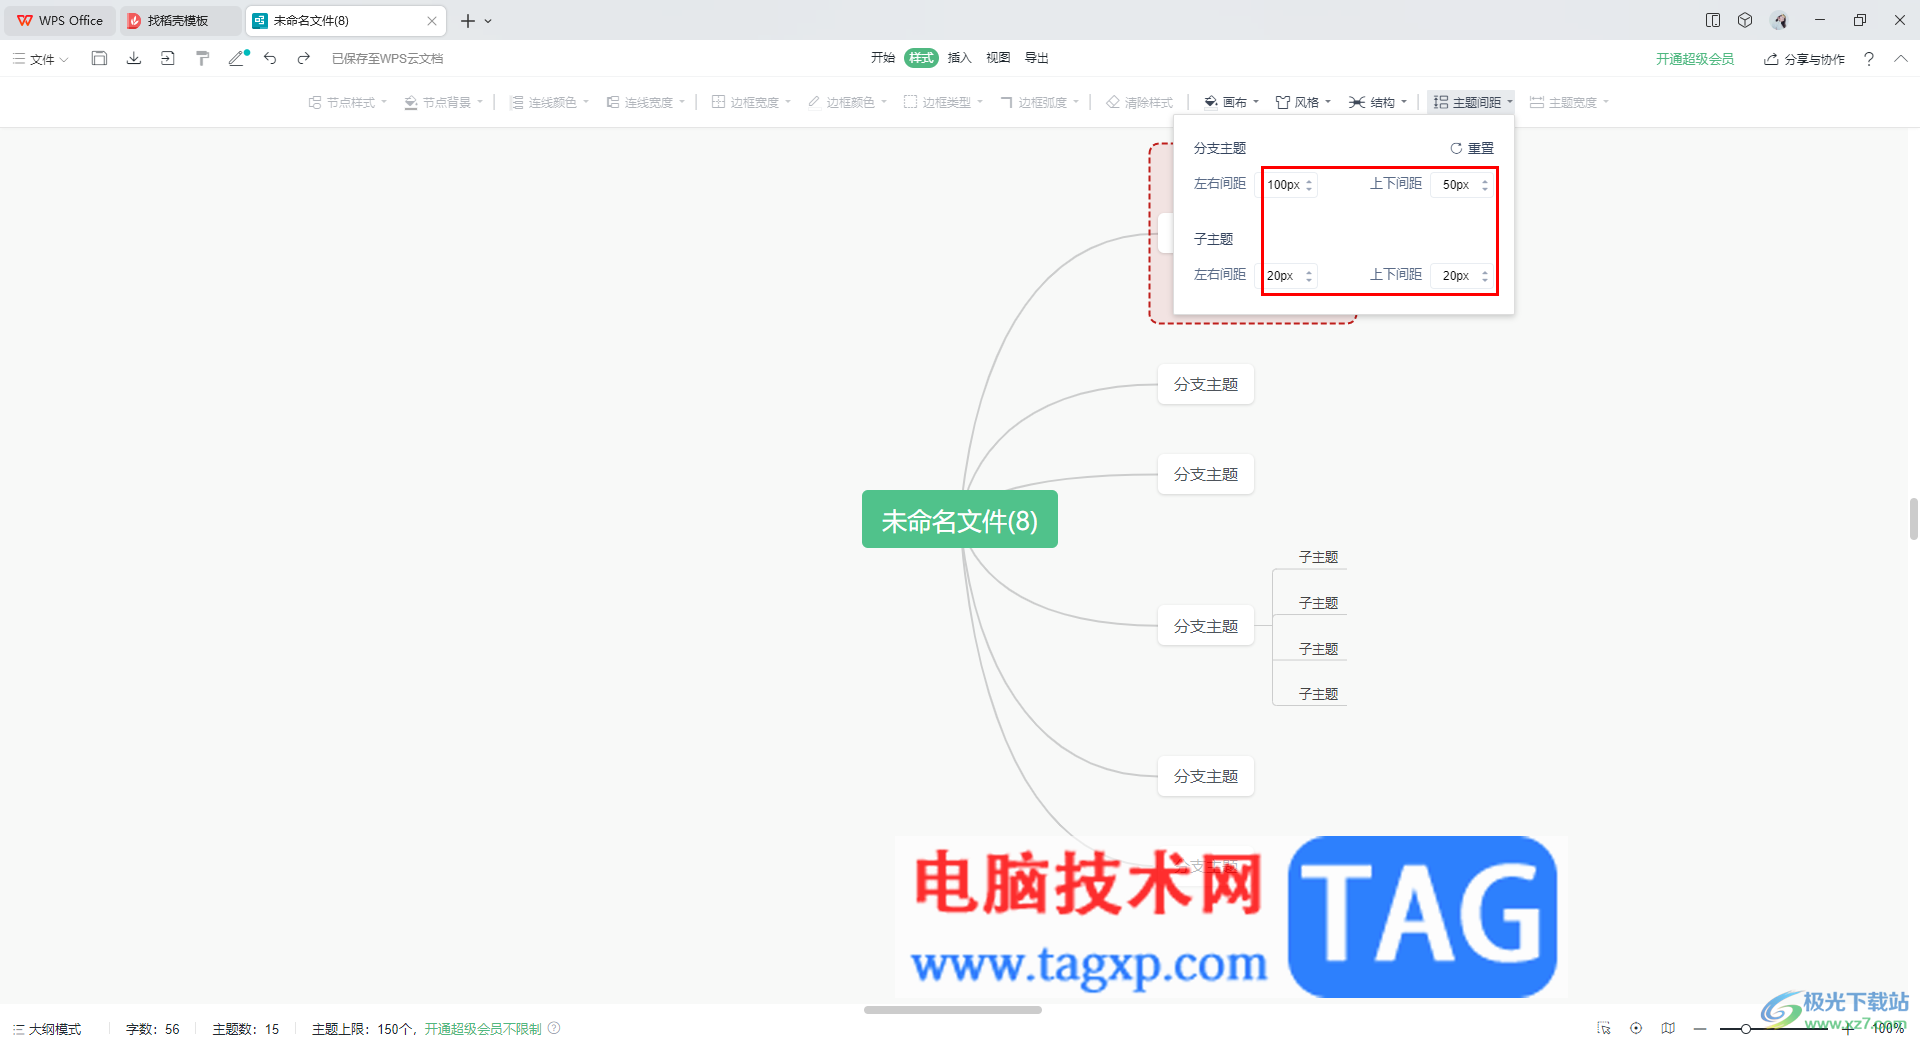The height and width of the screenshot is (1040, 1920).
Task: Open the 风格 style dropdown
Action: pyautogui.click(x=1303, y=102)
